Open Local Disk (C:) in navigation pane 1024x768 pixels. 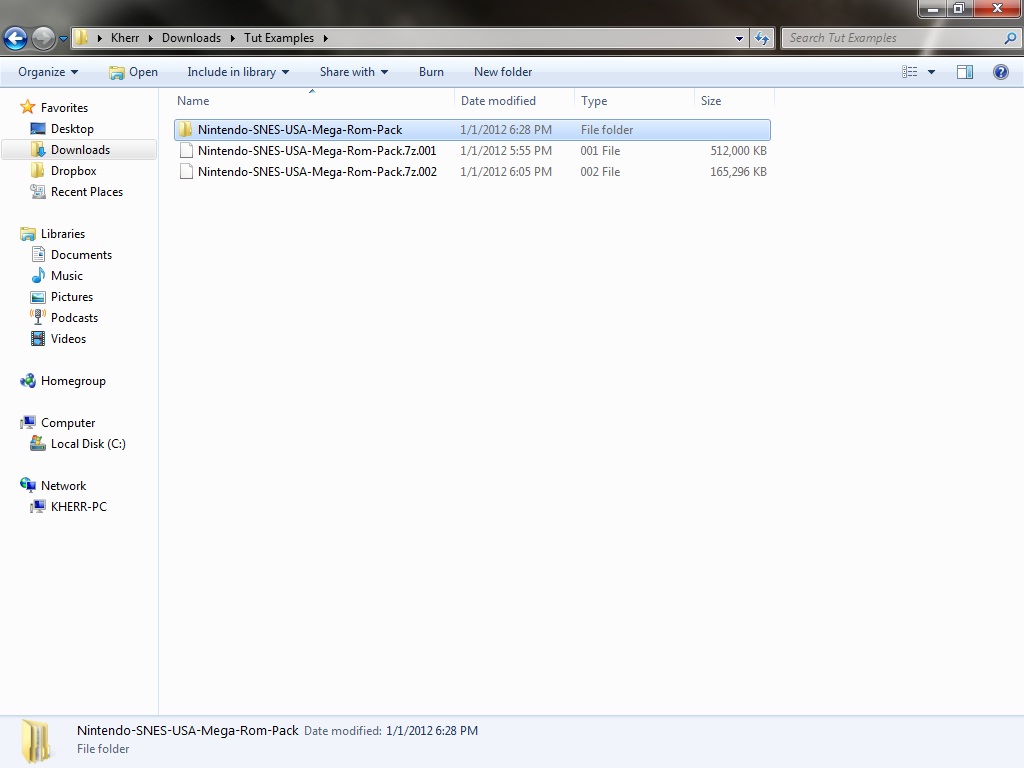click(87, 444)
